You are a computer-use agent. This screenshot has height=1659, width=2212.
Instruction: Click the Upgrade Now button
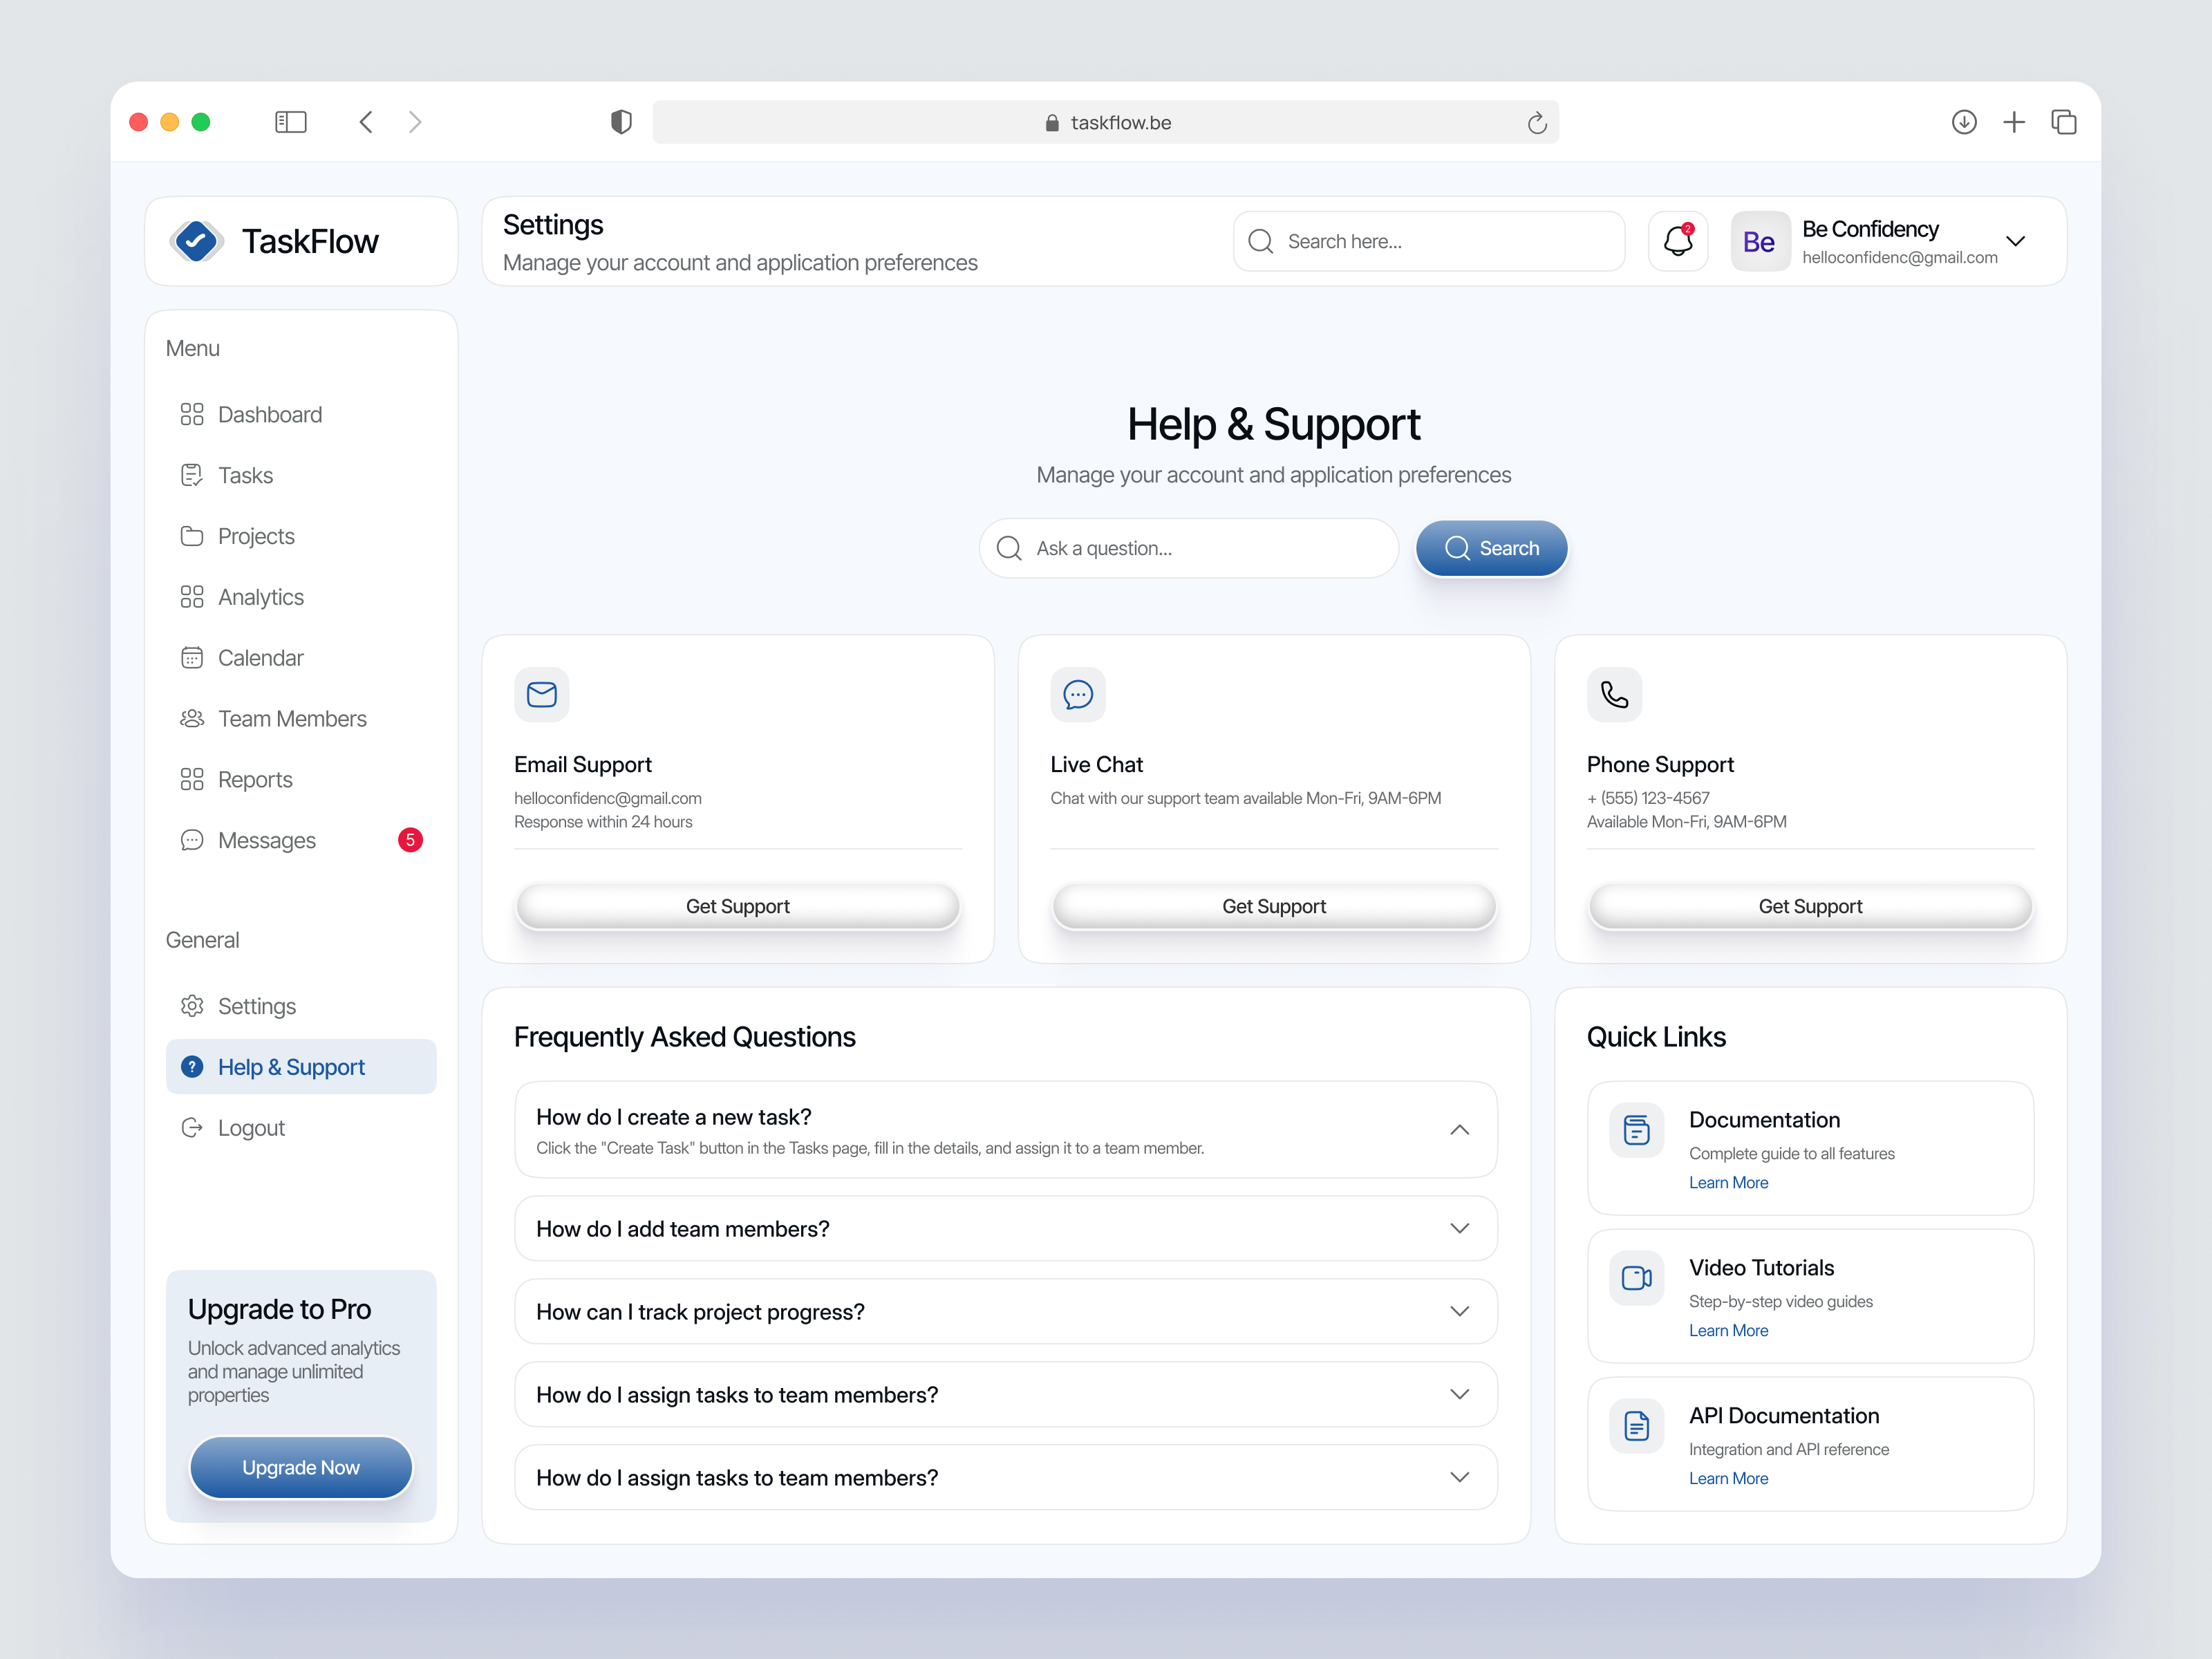(300, 1467)
